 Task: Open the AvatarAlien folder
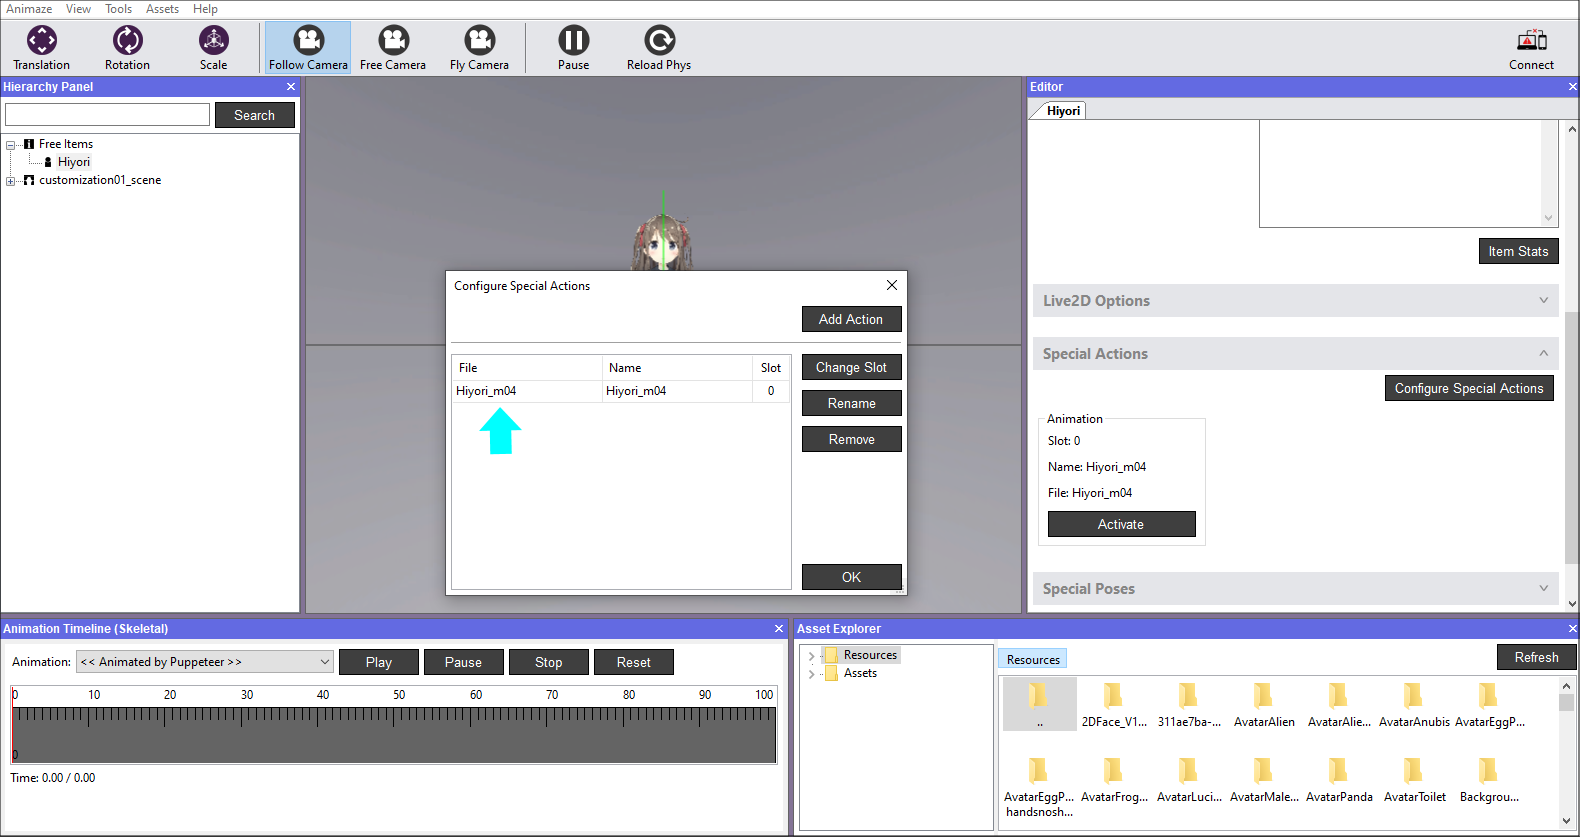(x=1264, y=704)
